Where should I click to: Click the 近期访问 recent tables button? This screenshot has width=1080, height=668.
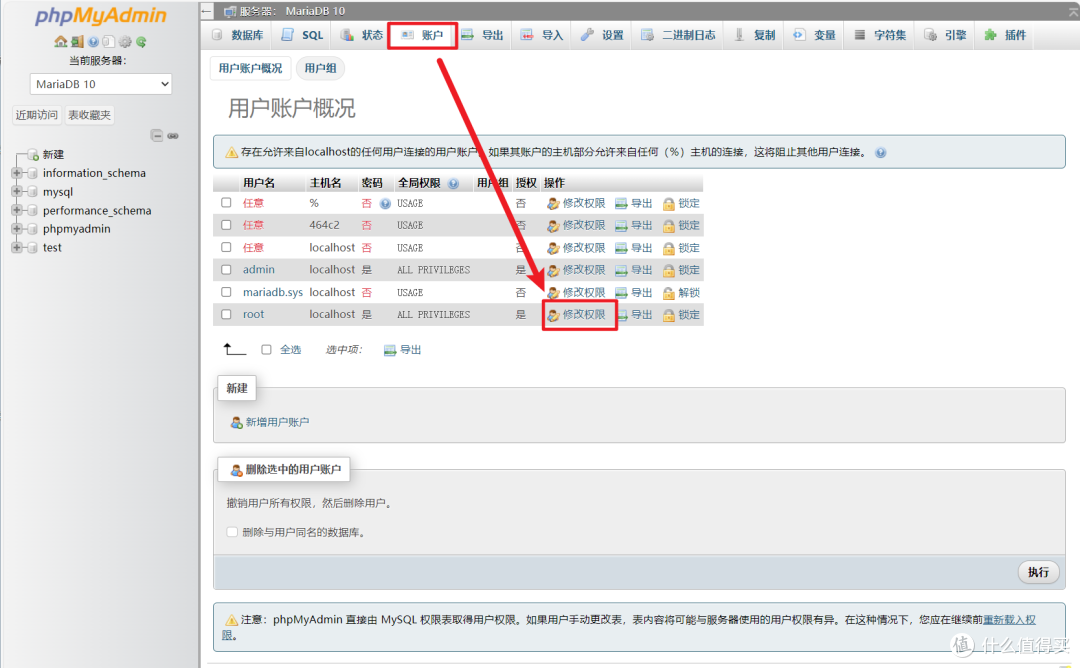[x=36, y=114]
